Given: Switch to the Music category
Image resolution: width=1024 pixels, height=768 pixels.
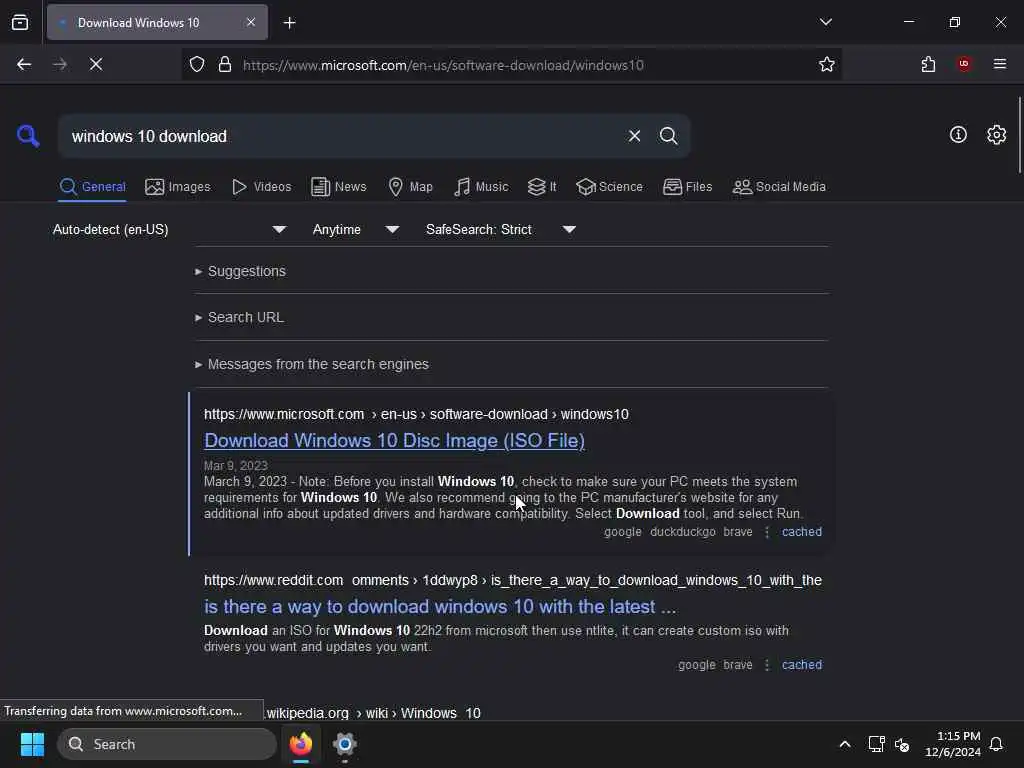Looking at the screenshot, I should pyautogui.click(x=481, y=187).
